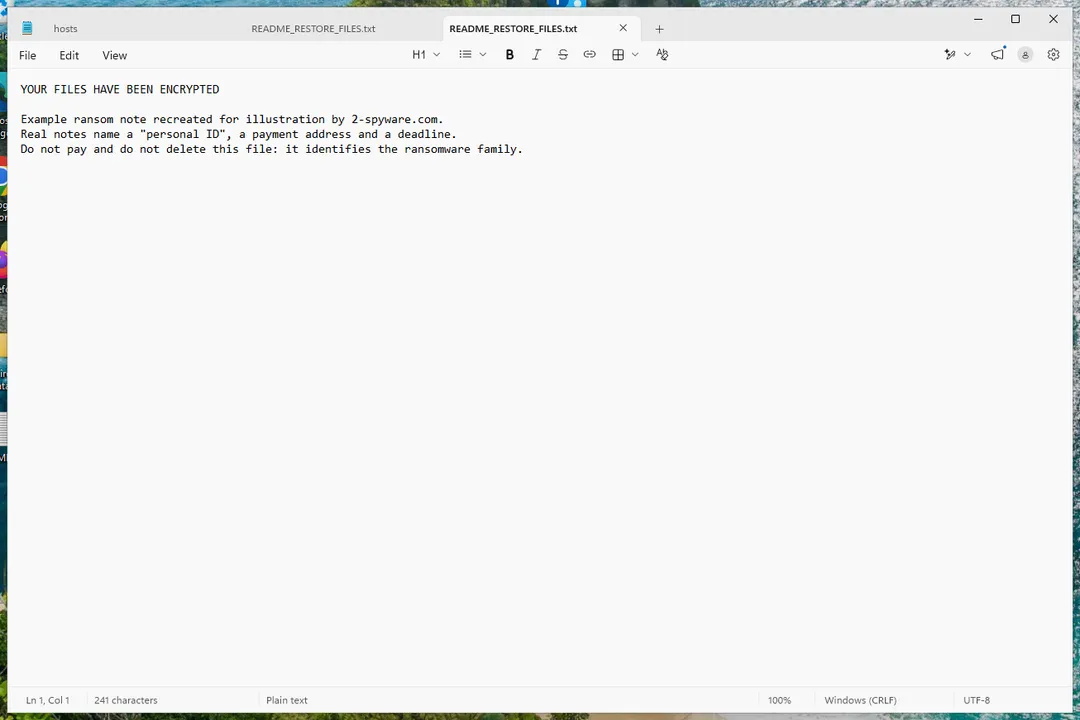The width and height of the screenshot is (1080, 720).
Task: Switch to the inactive README_RESTORE_FILES.txt tab
Action: tap(313, 29)
